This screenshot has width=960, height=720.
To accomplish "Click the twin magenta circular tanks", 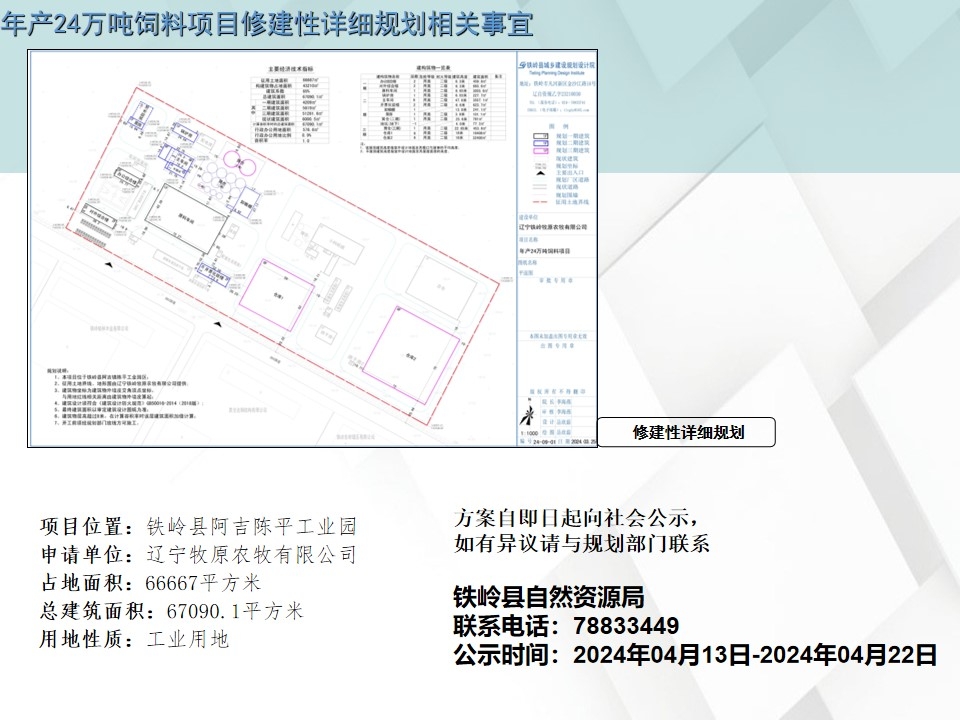I will pos(239,163).
